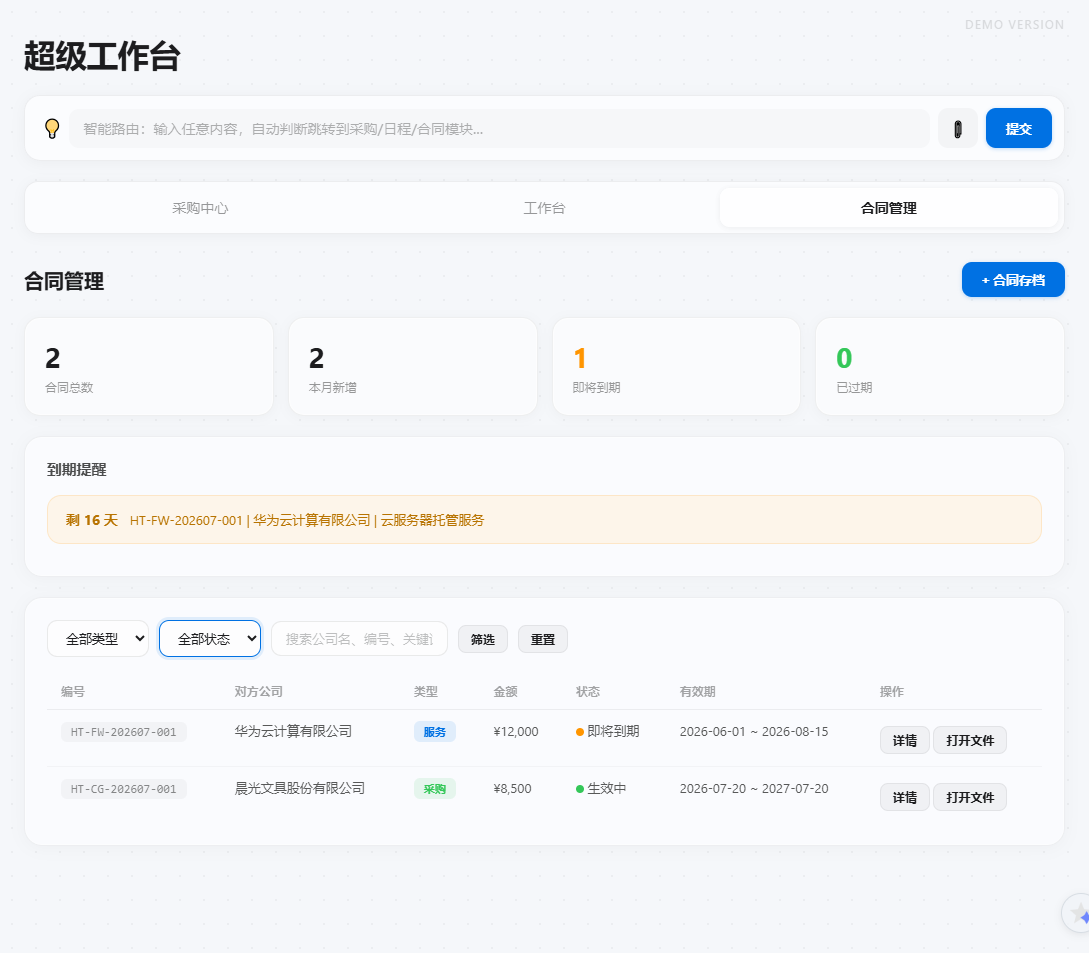Reset filters with the 重置 button
The image size is (1089, 953).
[x=543, y=639]
